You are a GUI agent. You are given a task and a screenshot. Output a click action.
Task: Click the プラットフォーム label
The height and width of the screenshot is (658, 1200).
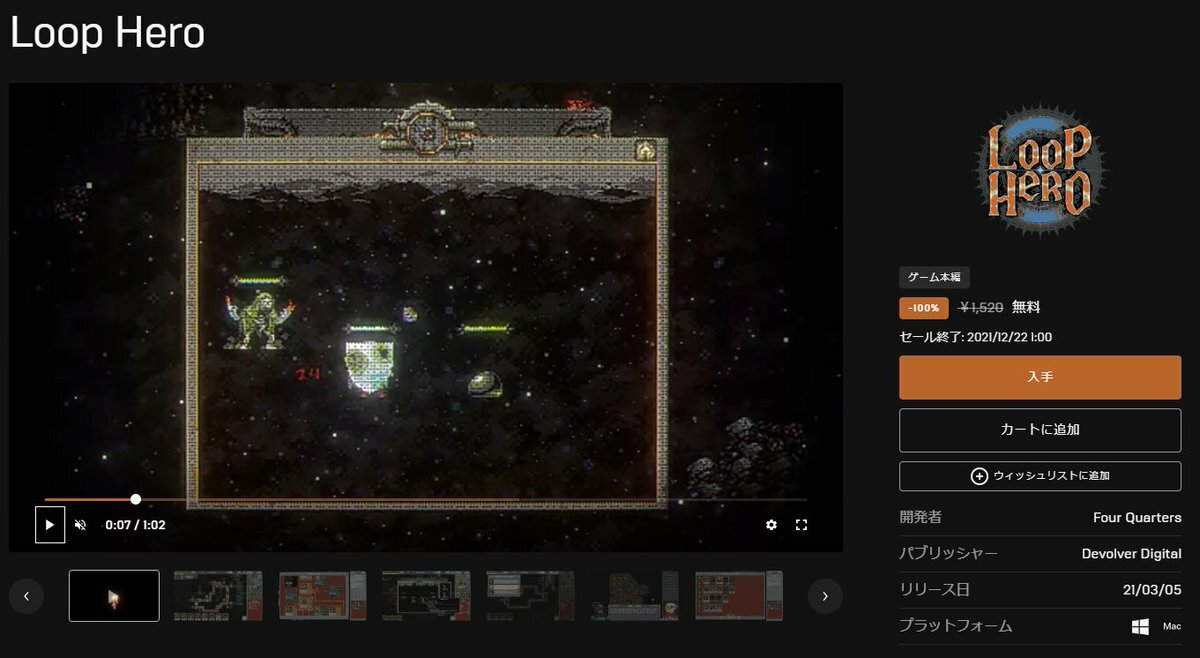point(956,626)
